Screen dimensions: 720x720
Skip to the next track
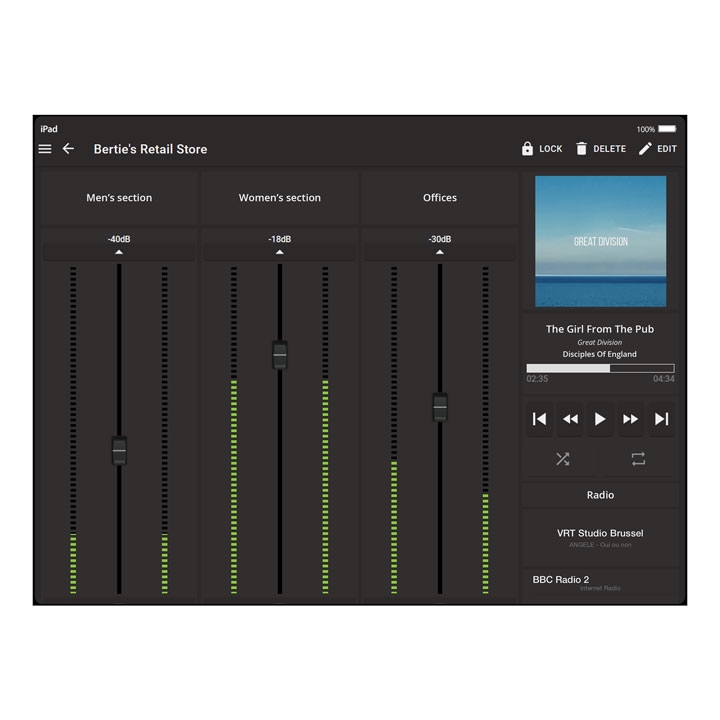[661, 419]
